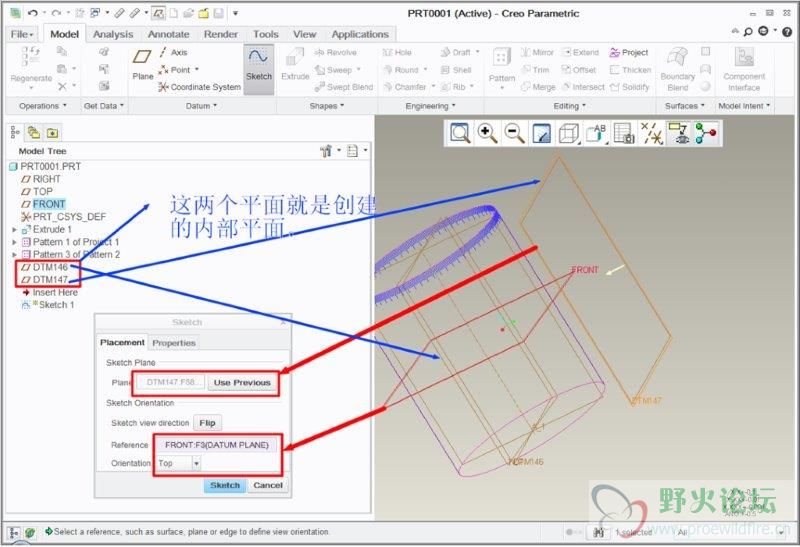Viewport: 800px width, 547px height.
Task: Open Component Interface tool
Action: point(744,69)
